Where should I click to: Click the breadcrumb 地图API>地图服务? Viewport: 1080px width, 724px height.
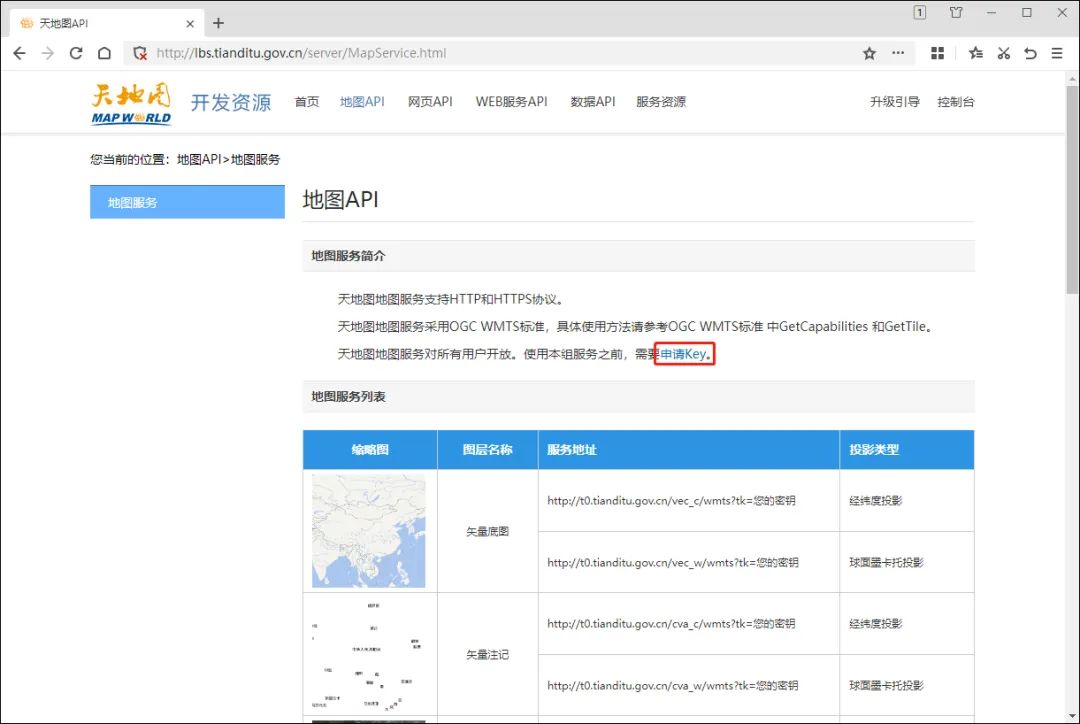click(228, 159)
